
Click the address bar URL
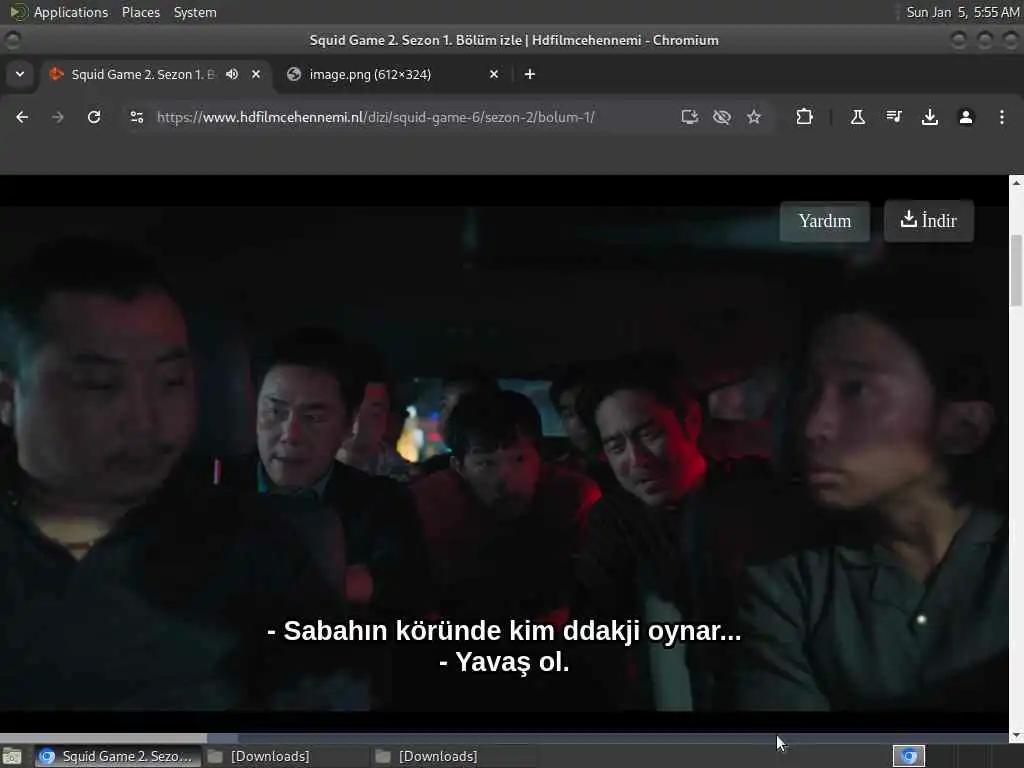pyautogui.click(x=376, y=117)
